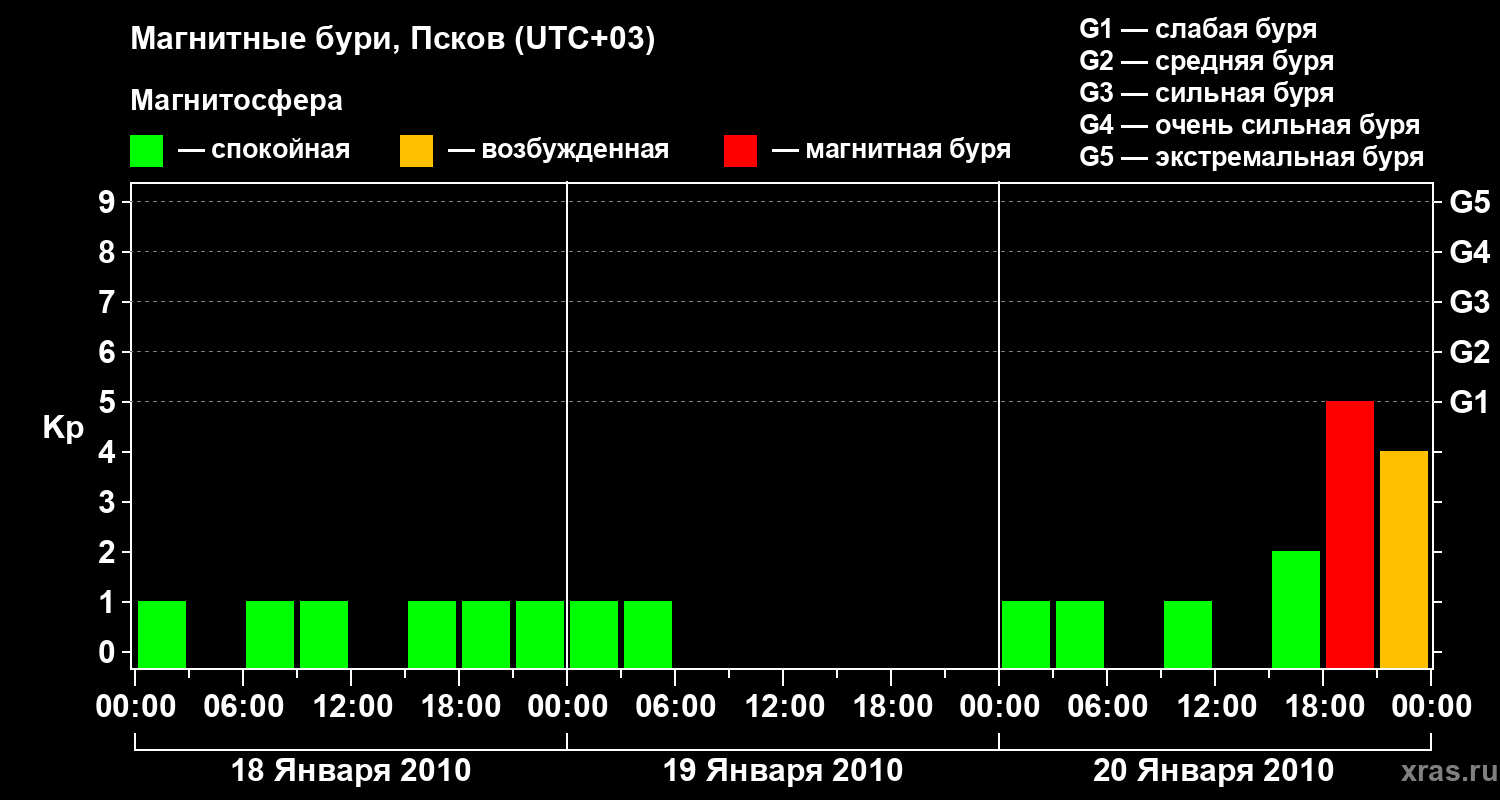Select the red Kp 5 storm bar
The width and height of the screenshot is (1500, 800).
point(1350,534)
